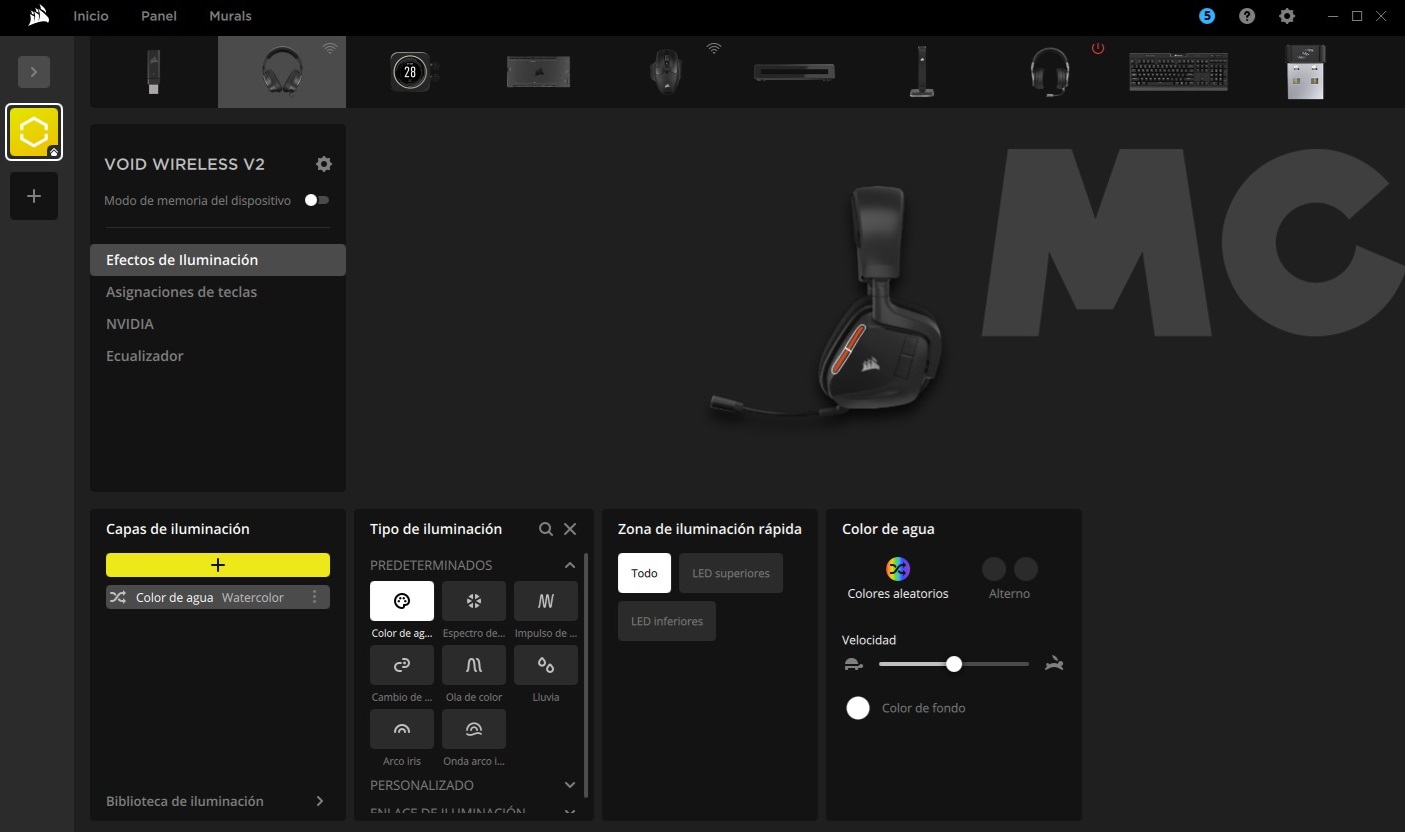The height and width of the screenshot is (832, 1405).
Task: Switch to the Ecualizador tab
Action: pos(145,356)
